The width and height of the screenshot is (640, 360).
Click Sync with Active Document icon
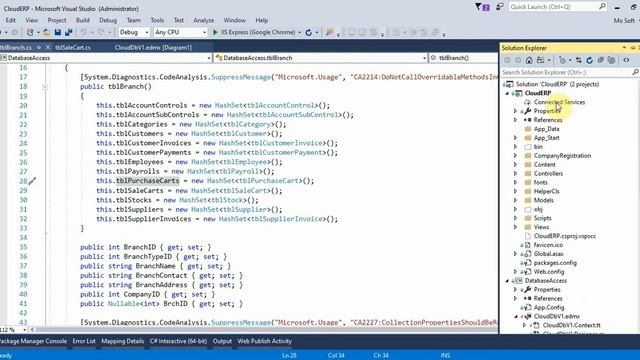pos(579,60)
